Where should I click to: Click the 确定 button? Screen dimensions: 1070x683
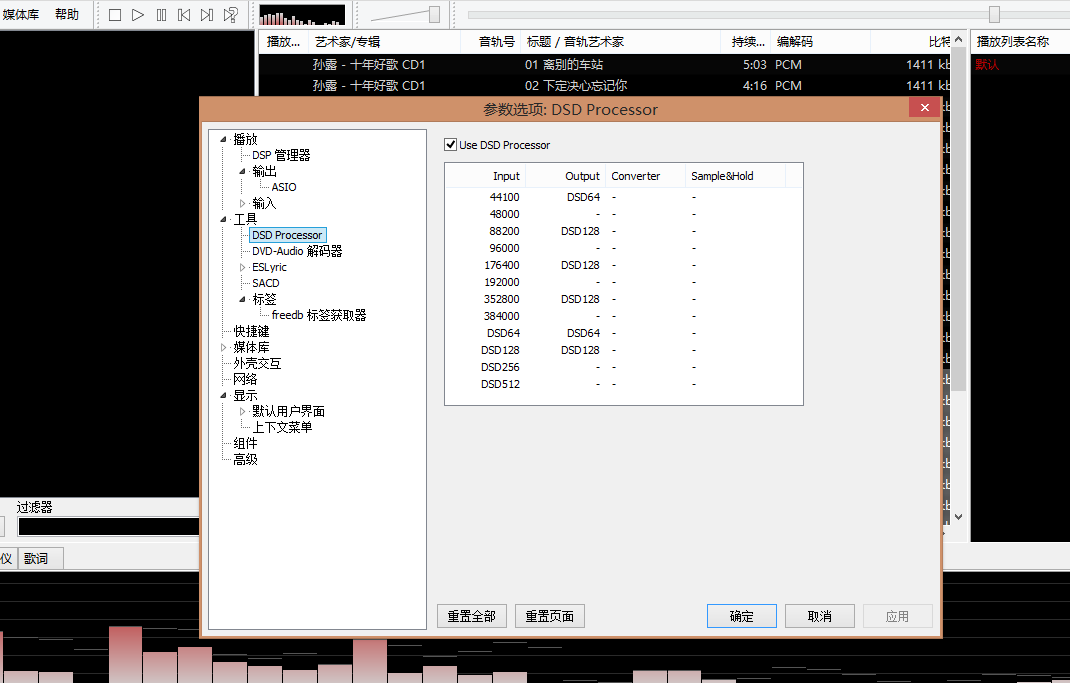point(741,616)
